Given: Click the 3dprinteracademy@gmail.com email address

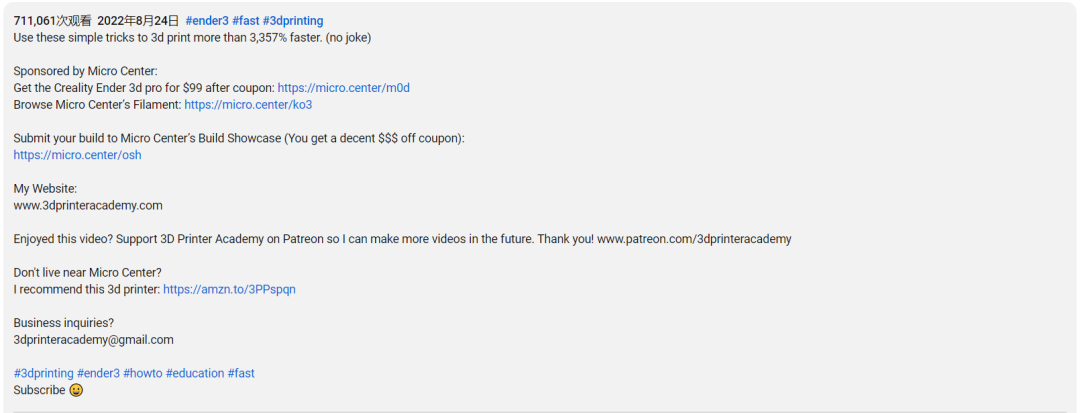Looking at the screenshot, I should [x=94, y=339].
